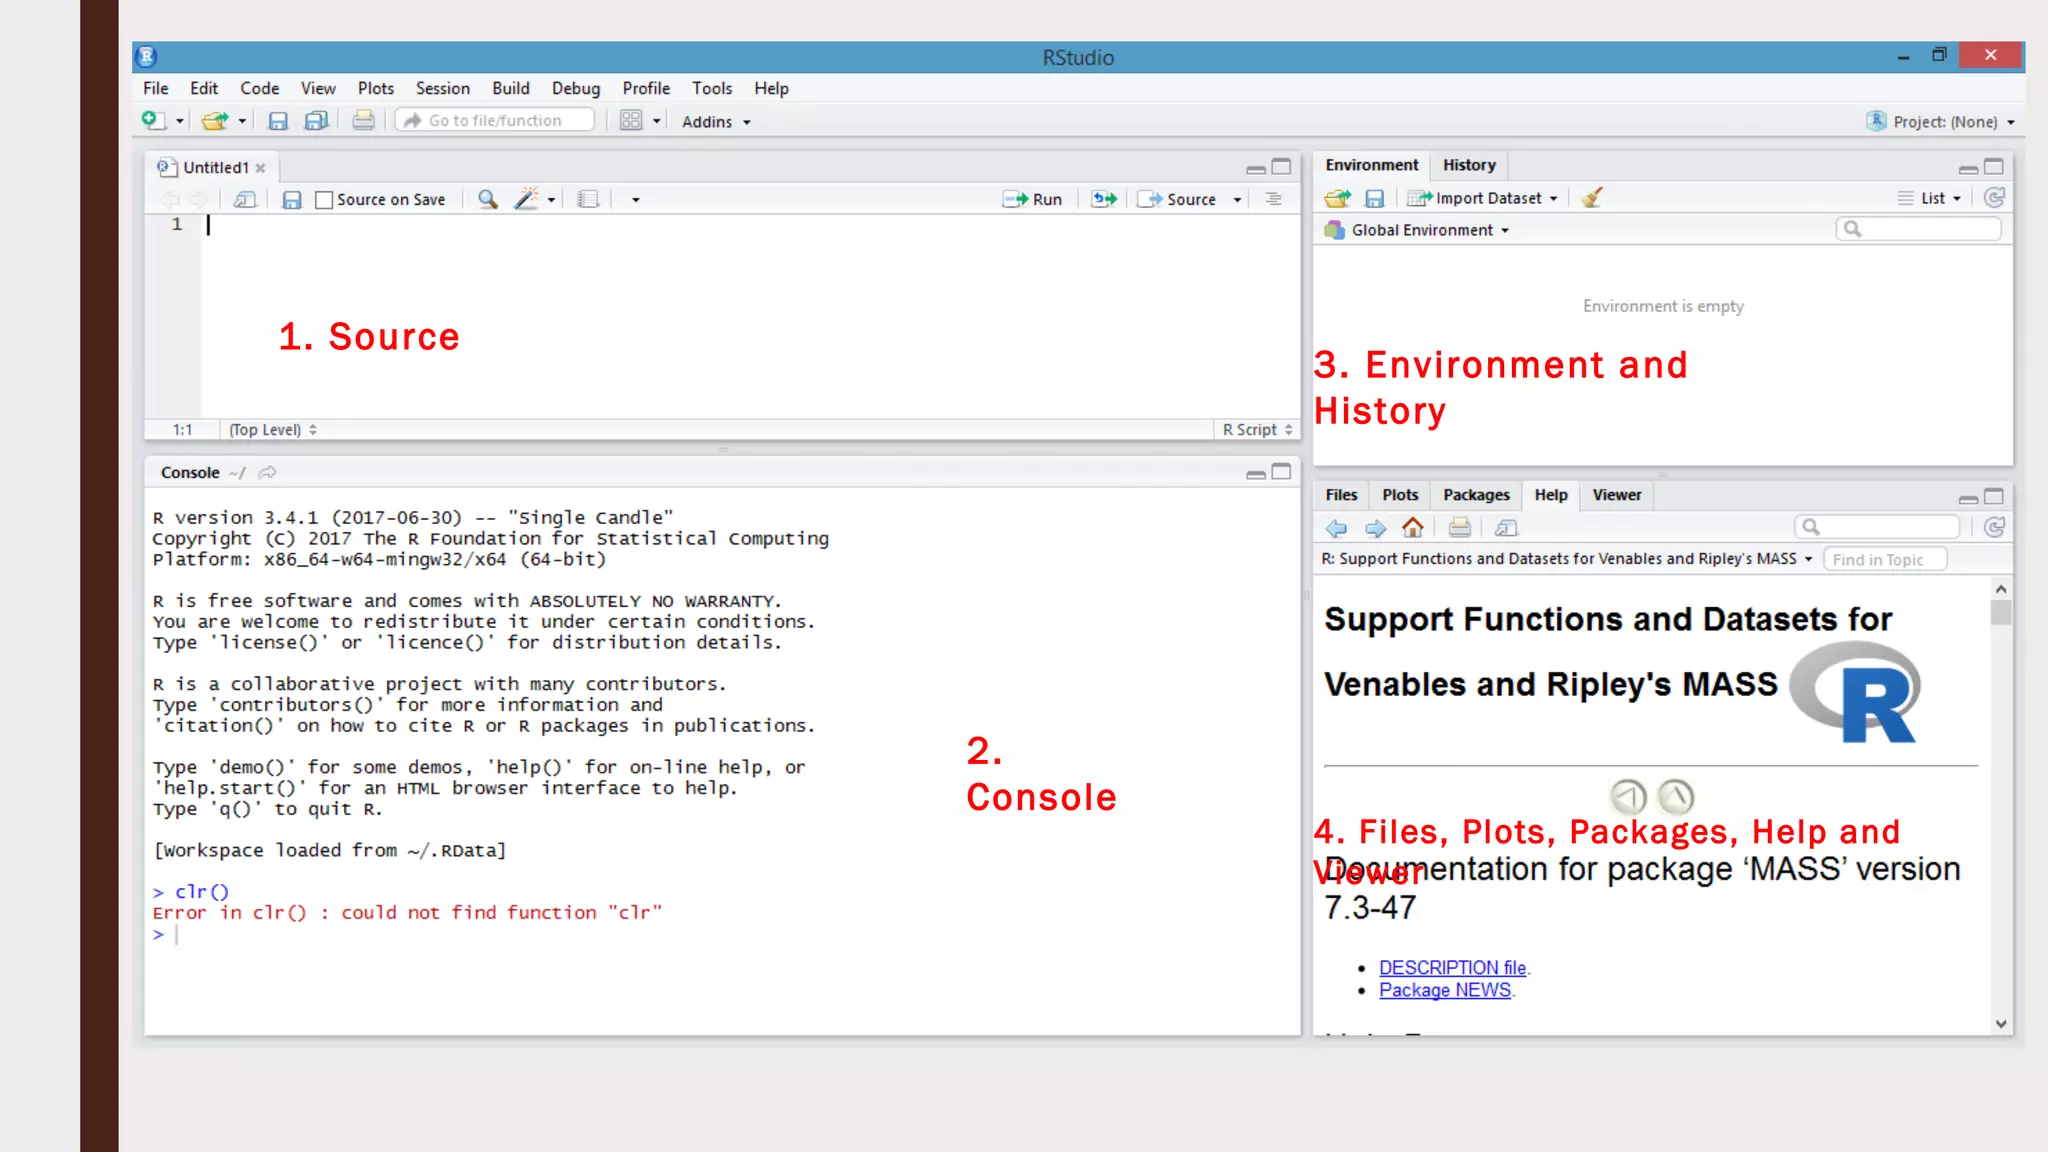Click the Compile Report notebook icon
Screen dimensions: 2048x1152
click(588, 199)
